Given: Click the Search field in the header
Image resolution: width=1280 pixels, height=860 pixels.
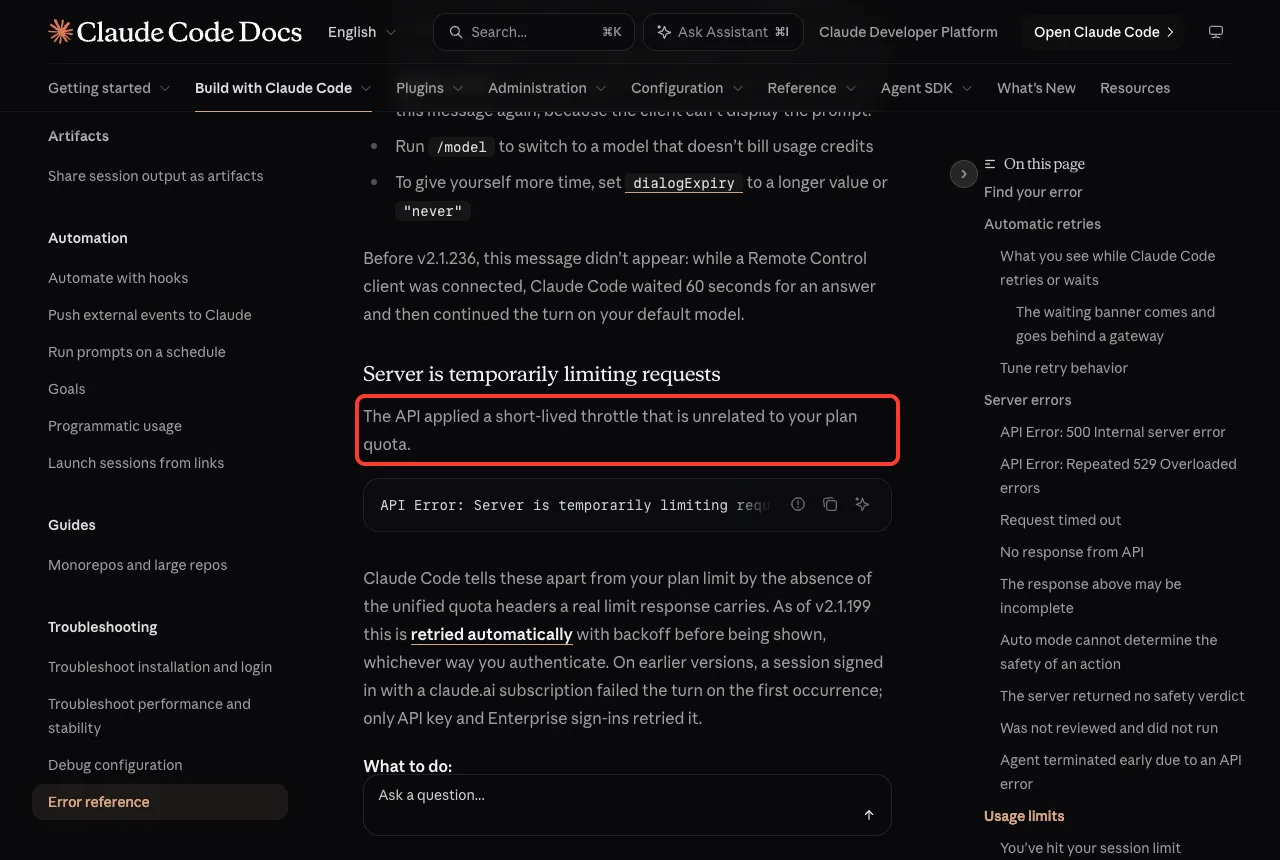Looking at the screenshot, I should pos(535,32).
